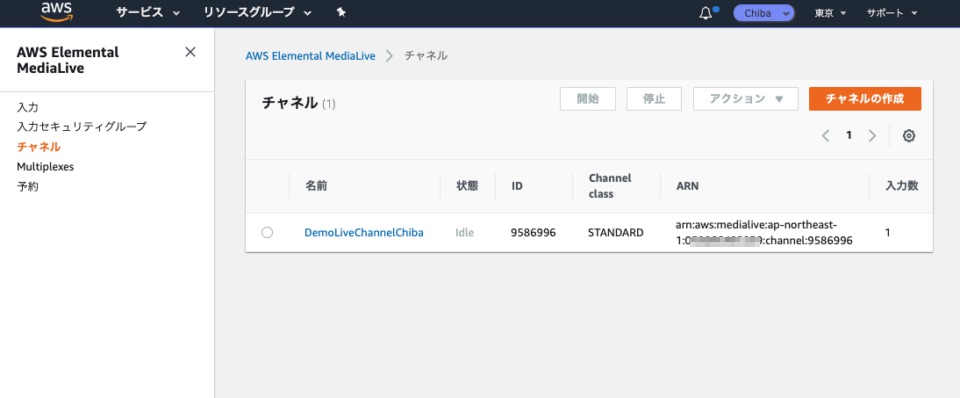Click the 状態 column header

tap(467, 186)
